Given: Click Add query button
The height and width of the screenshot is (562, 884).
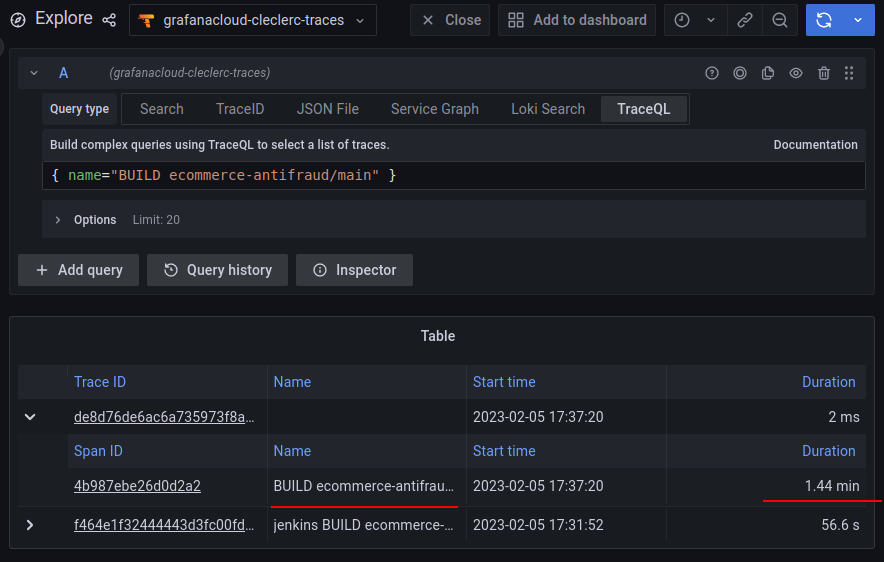Looking at the screenshot, I should tap(78, 270).
